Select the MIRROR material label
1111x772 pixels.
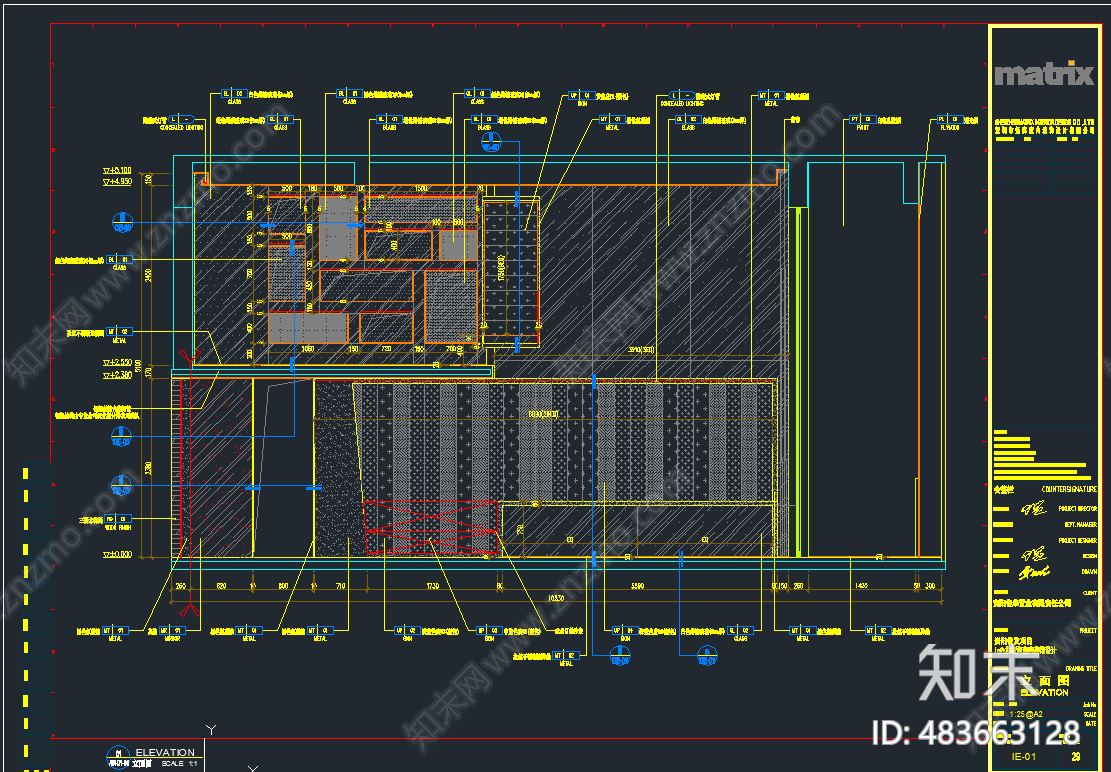(x=172, y=639)
